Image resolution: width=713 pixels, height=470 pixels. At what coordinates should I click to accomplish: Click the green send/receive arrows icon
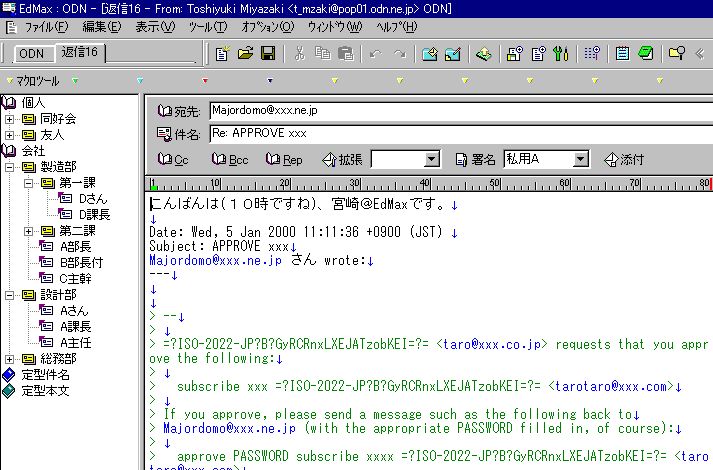click(x=484, y=54)
